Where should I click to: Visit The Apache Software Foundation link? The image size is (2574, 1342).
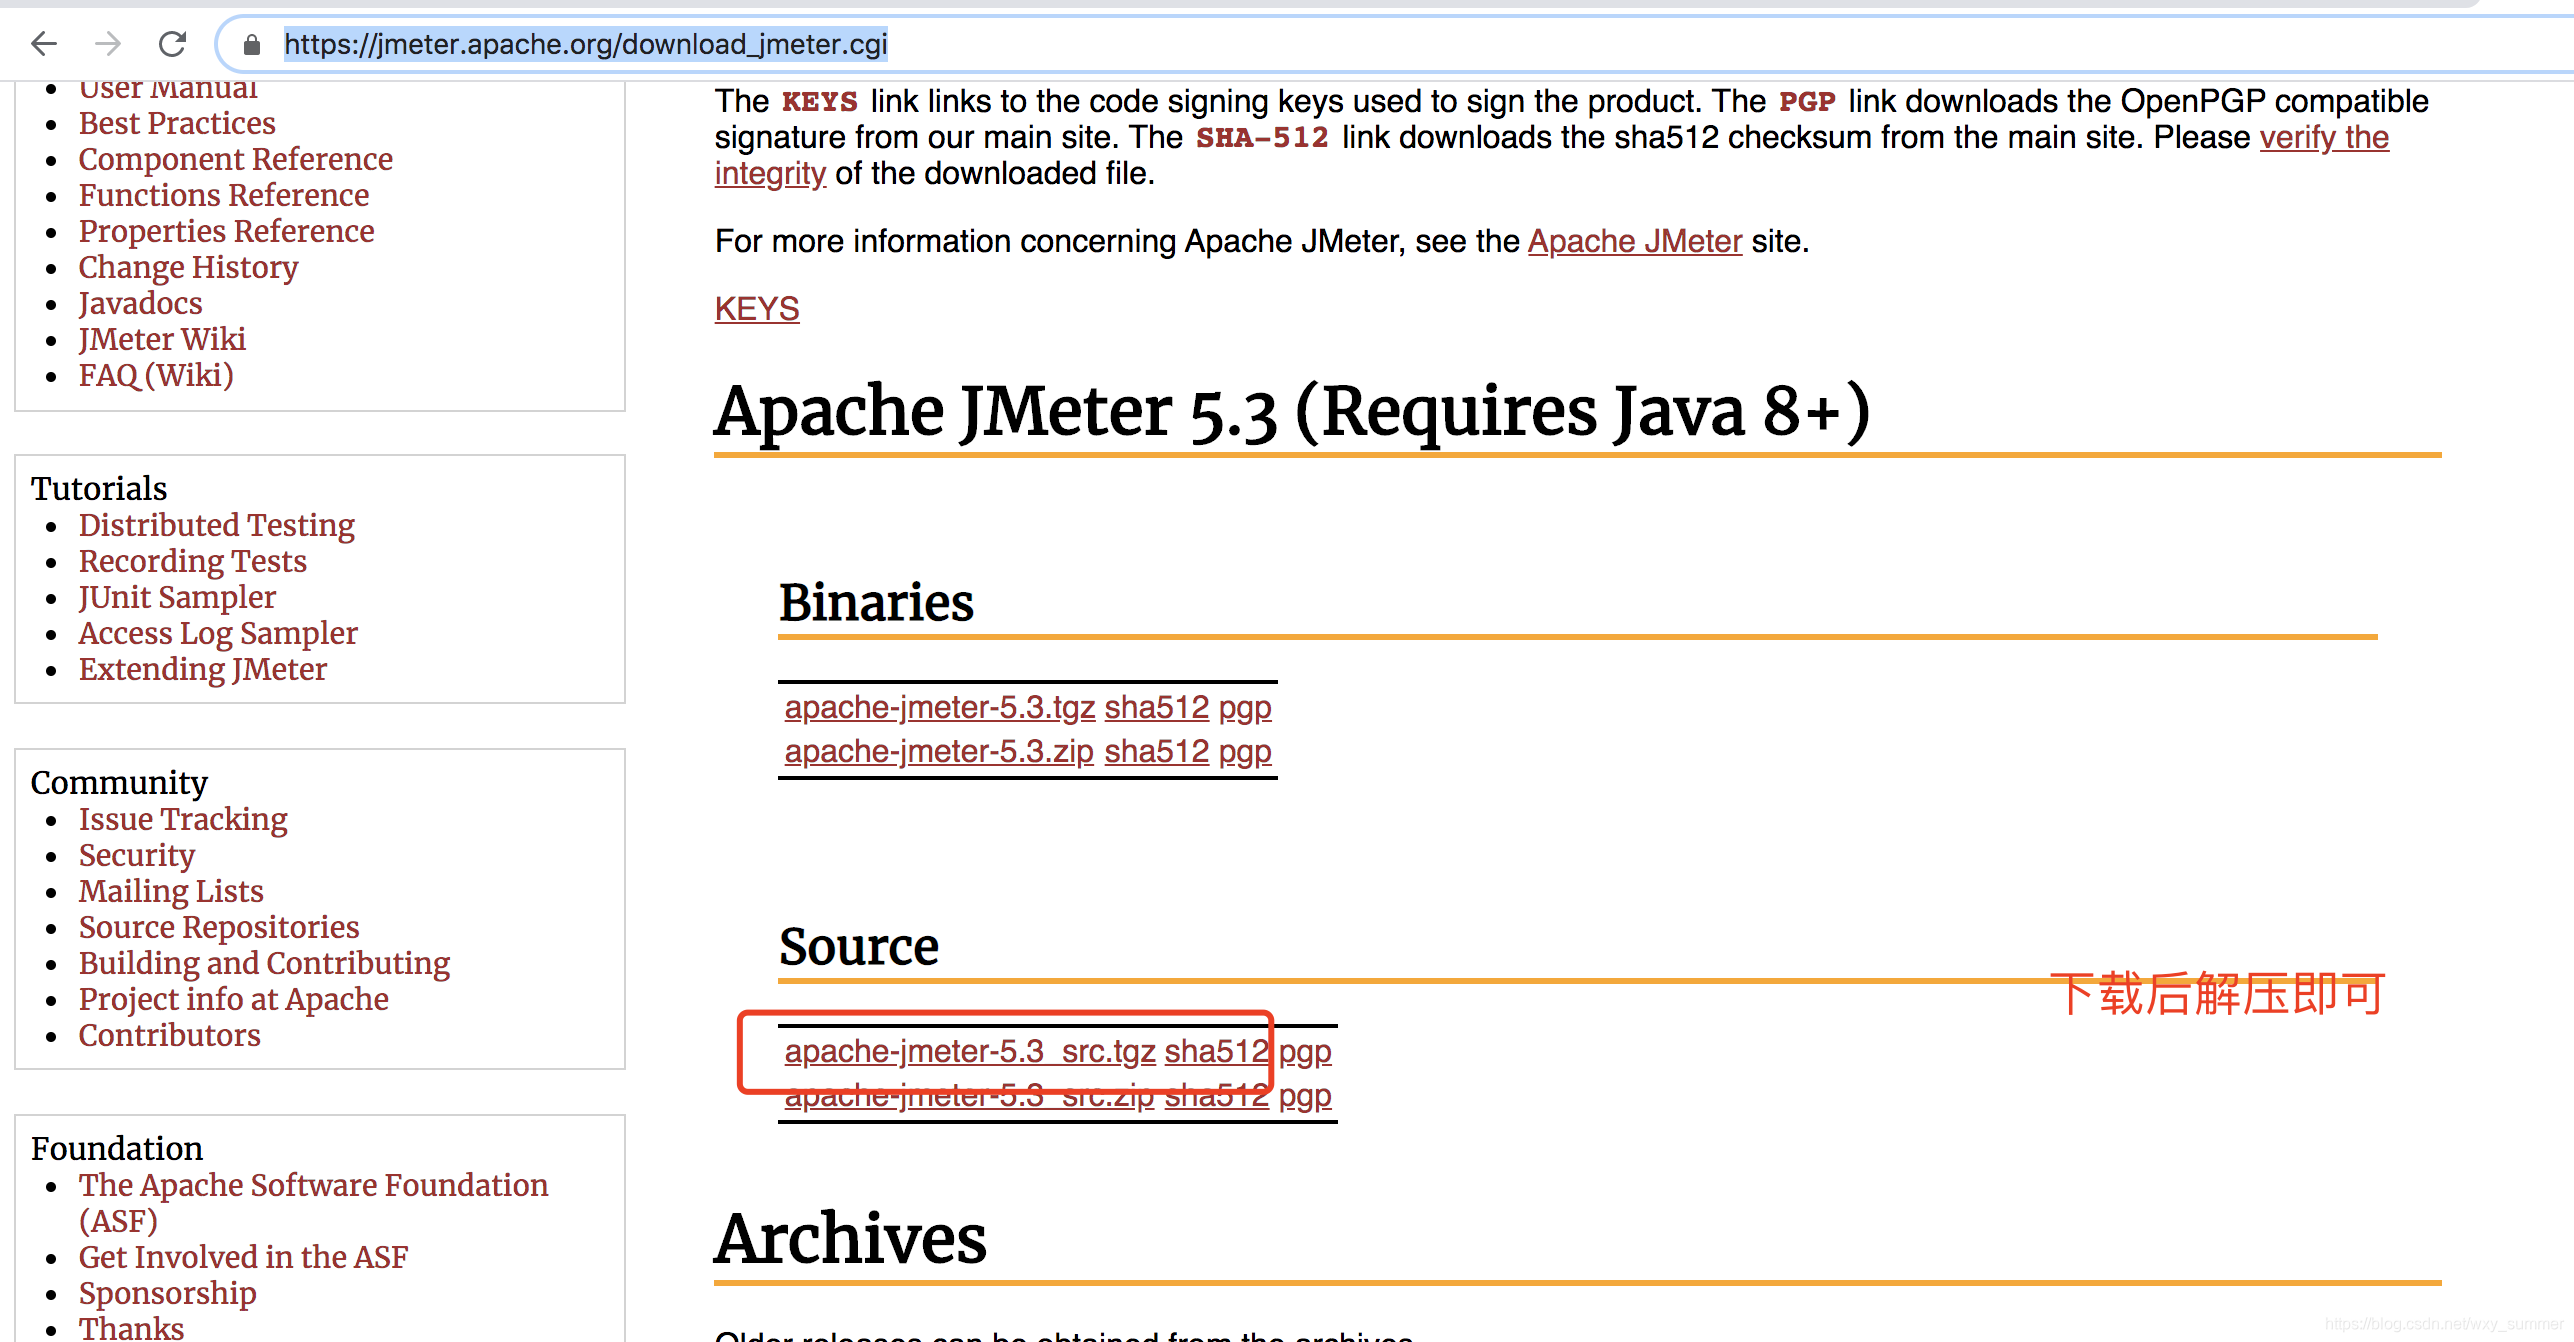(x=313, y=1185)
